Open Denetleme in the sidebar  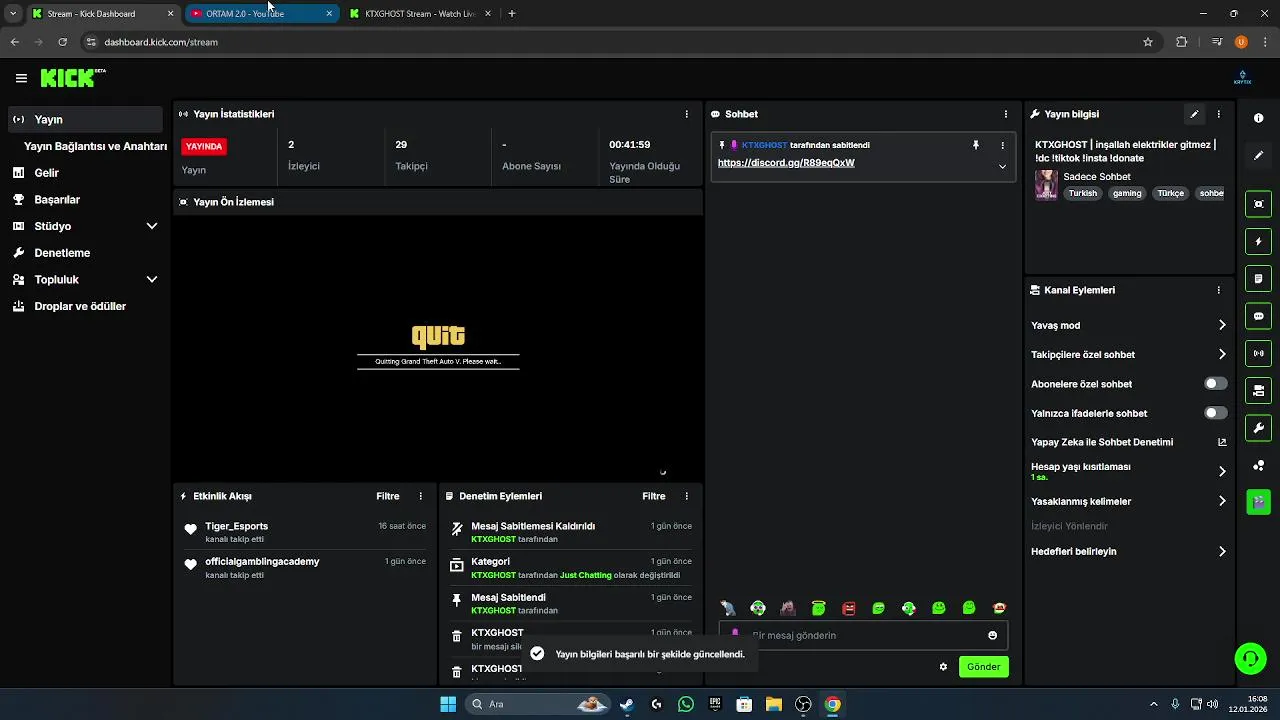[85, 253]
